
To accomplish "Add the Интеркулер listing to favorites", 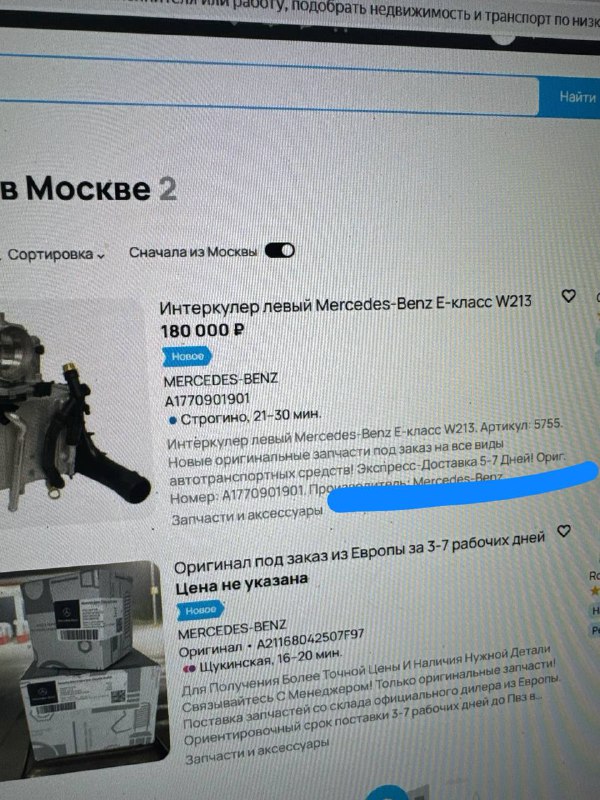I will pos(568,295).
